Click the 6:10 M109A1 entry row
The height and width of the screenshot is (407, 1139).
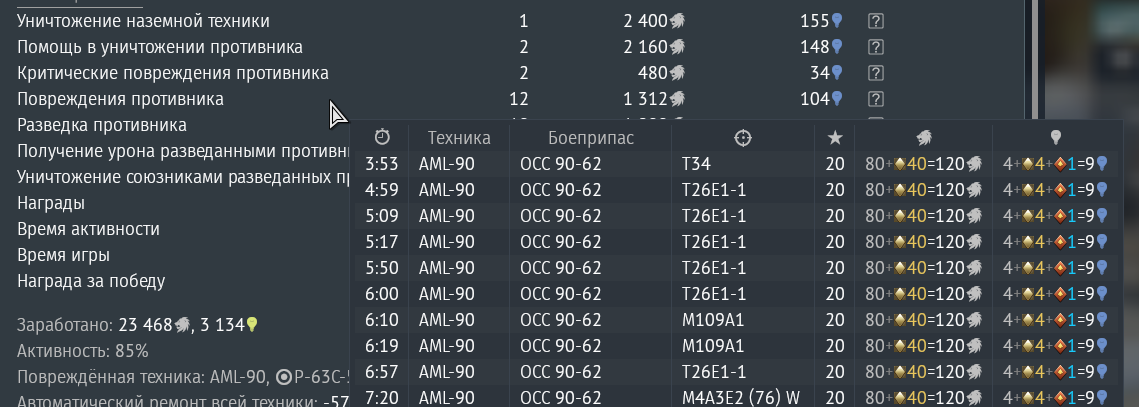[737, 320]
